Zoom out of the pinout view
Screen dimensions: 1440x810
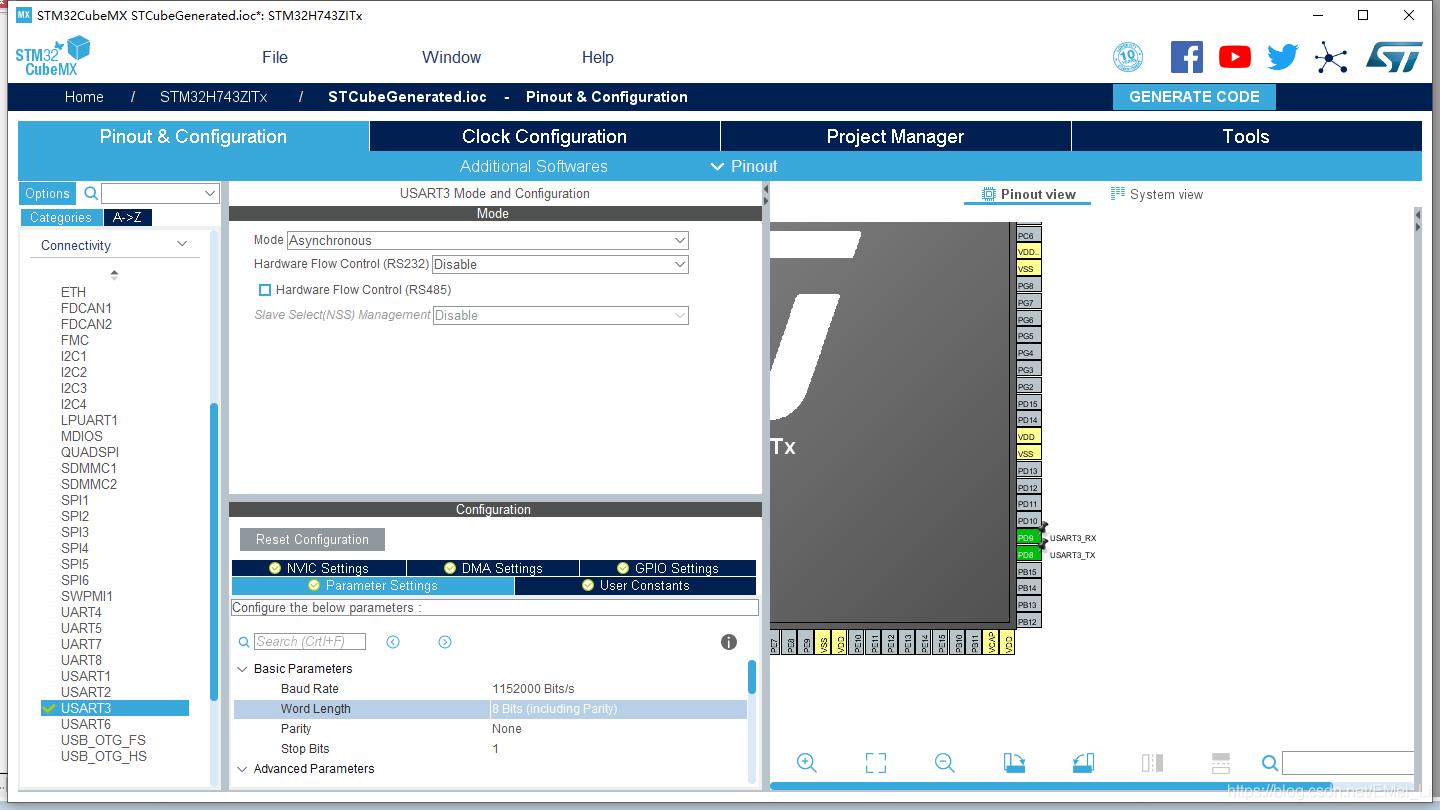945,763
